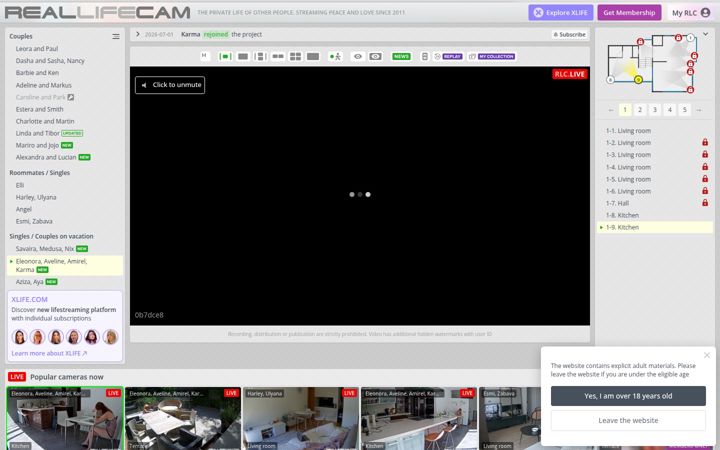The width and height of the screenshot is (720, 450).
Task: Confirm Yes, I am over 18 years old
Action: pos(628,396)
